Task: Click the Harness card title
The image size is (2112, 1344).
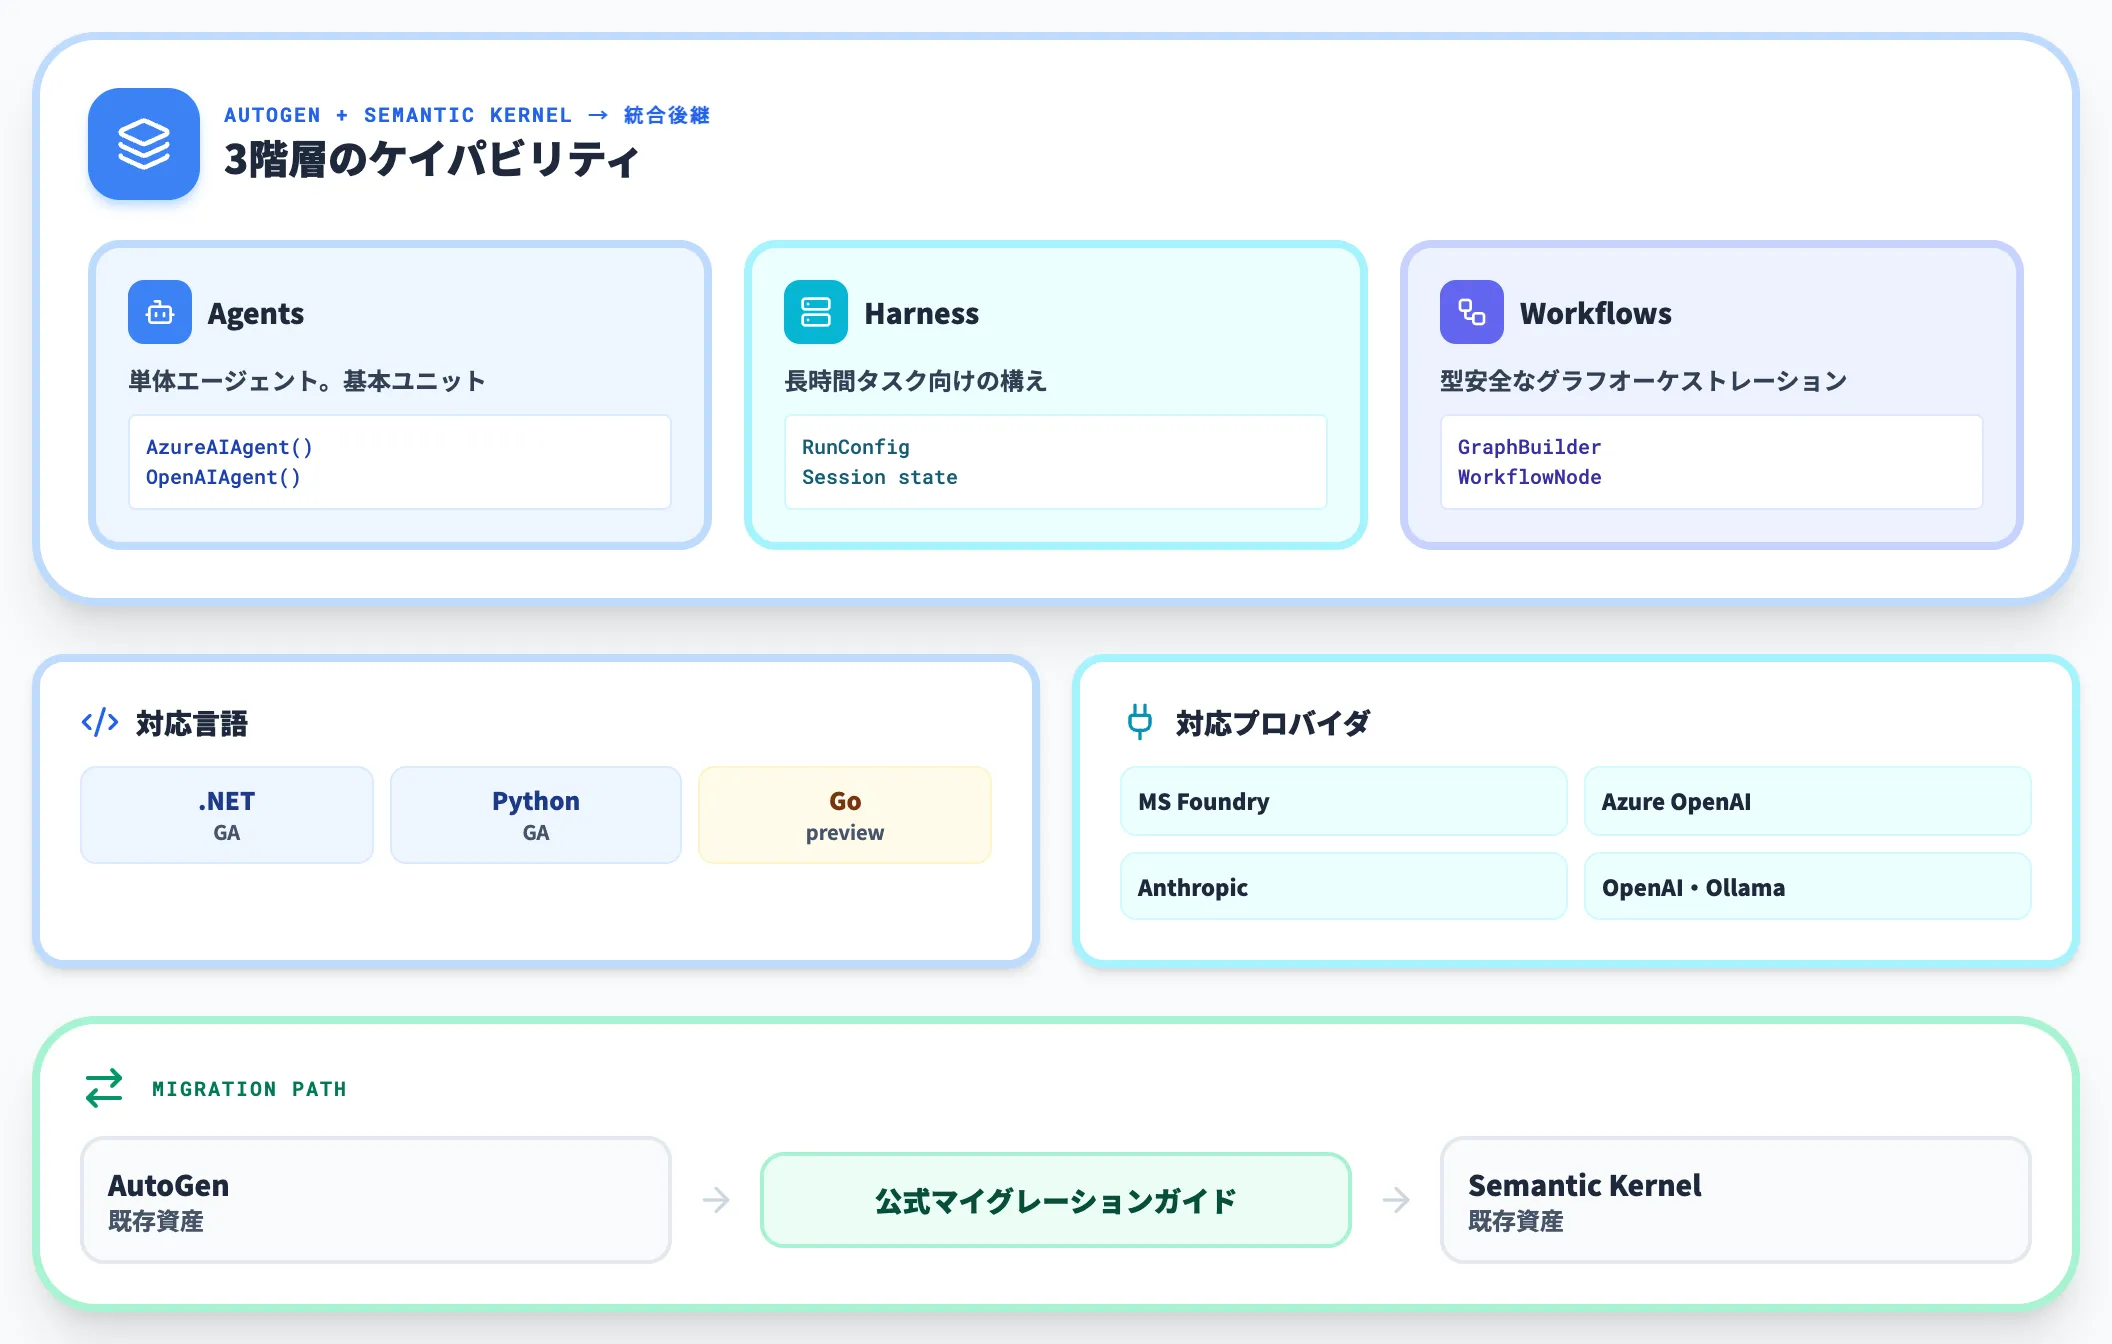Action: [x=922, y=313]
